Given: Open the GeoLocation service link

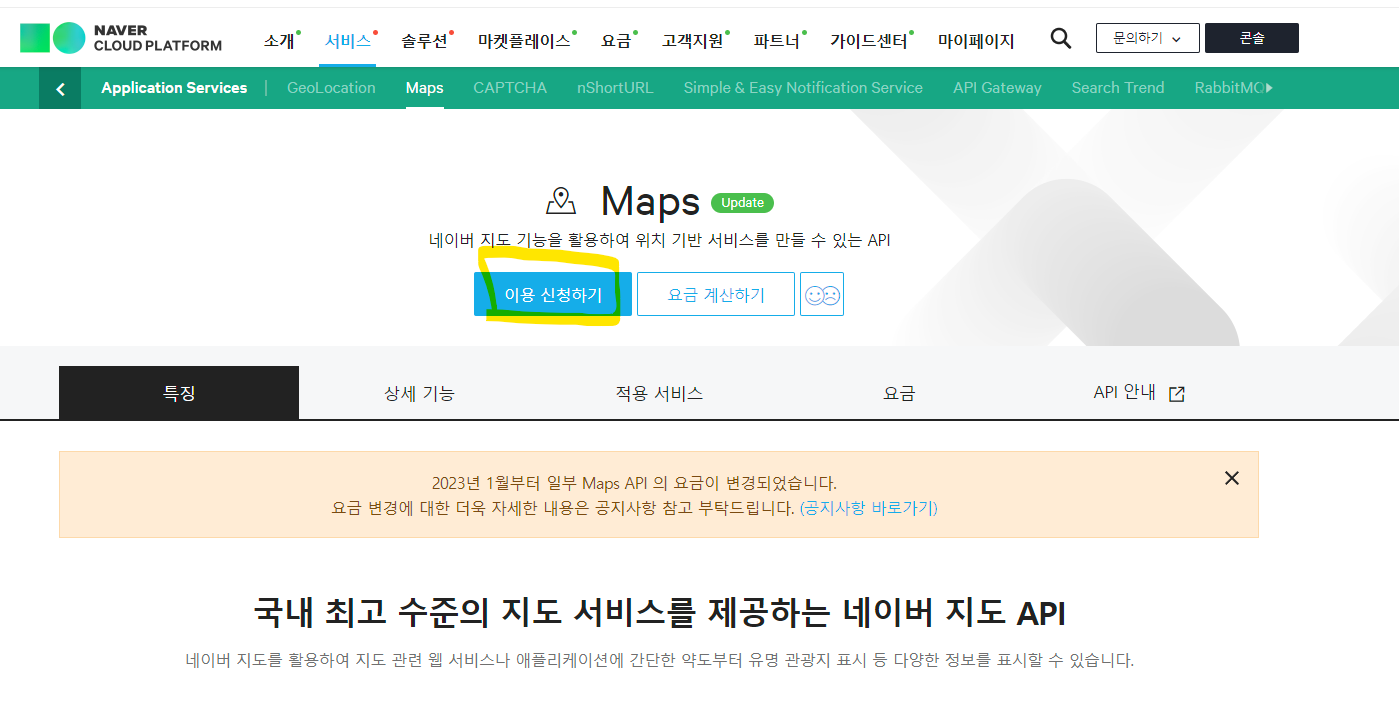Looking at the screenshot, I should (x=331, y=88).
